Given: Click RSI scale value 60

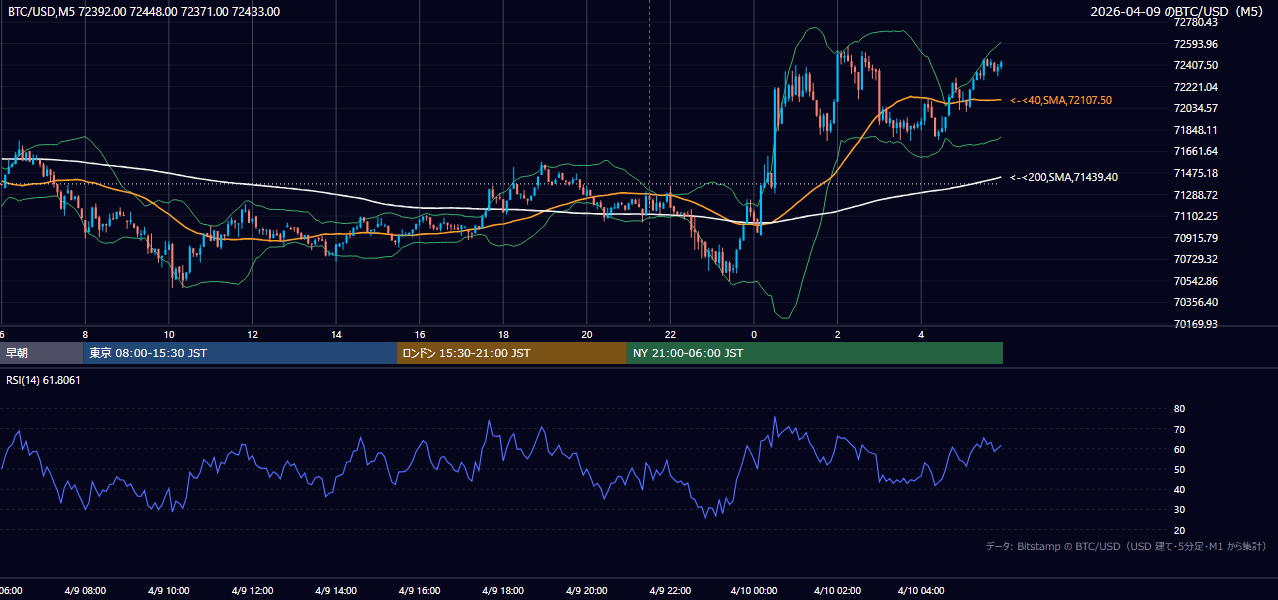Looking at the screenshot, I should point(1179,449).
